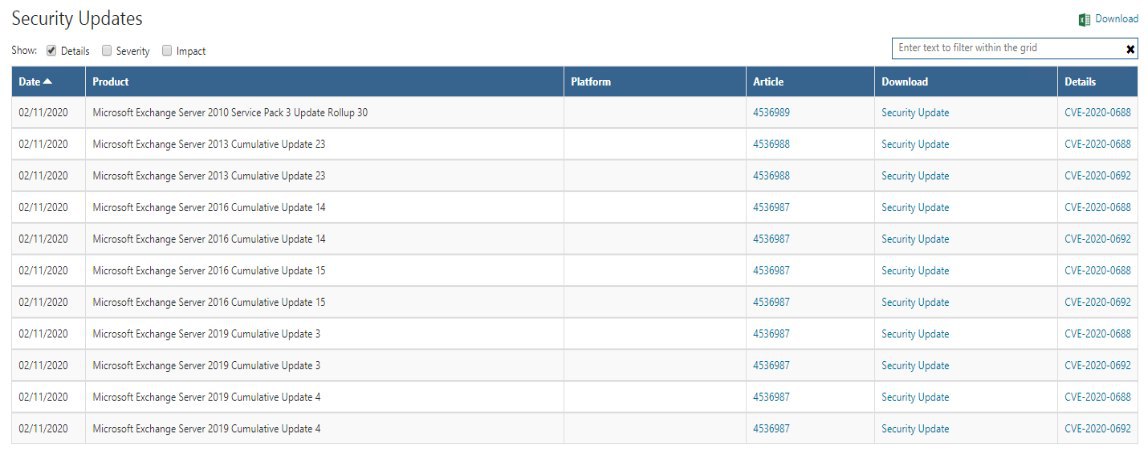Screen dimensions: 1148x458
Task: Open CVE-2020-0688 for Exchange 2019 Cumulative Update 4
Action: (x=1097, y=397)
